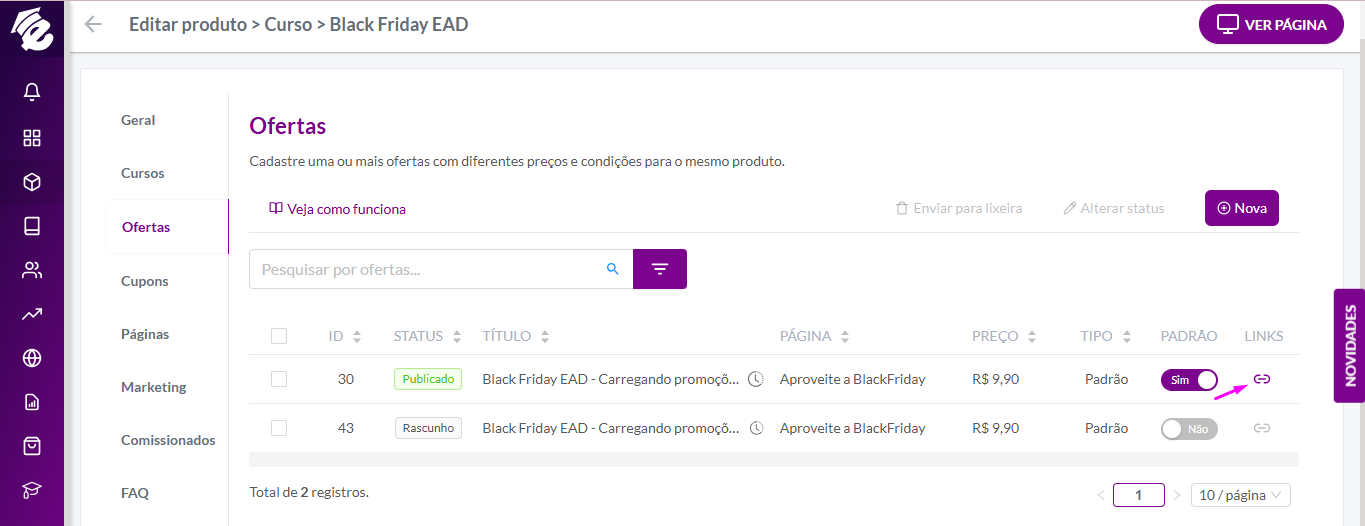Select the Marketing side tab

[x=154, y=387]
